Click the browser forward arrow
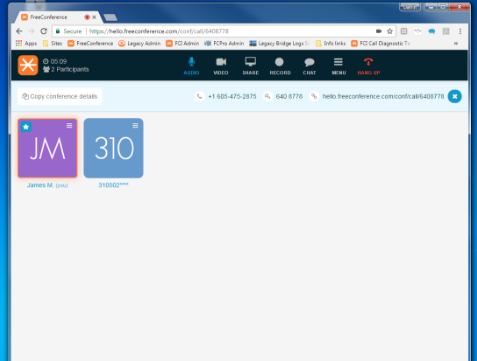The width and height of the screenshot is (477, 361). pyautogui.click(x=31, y=31)
